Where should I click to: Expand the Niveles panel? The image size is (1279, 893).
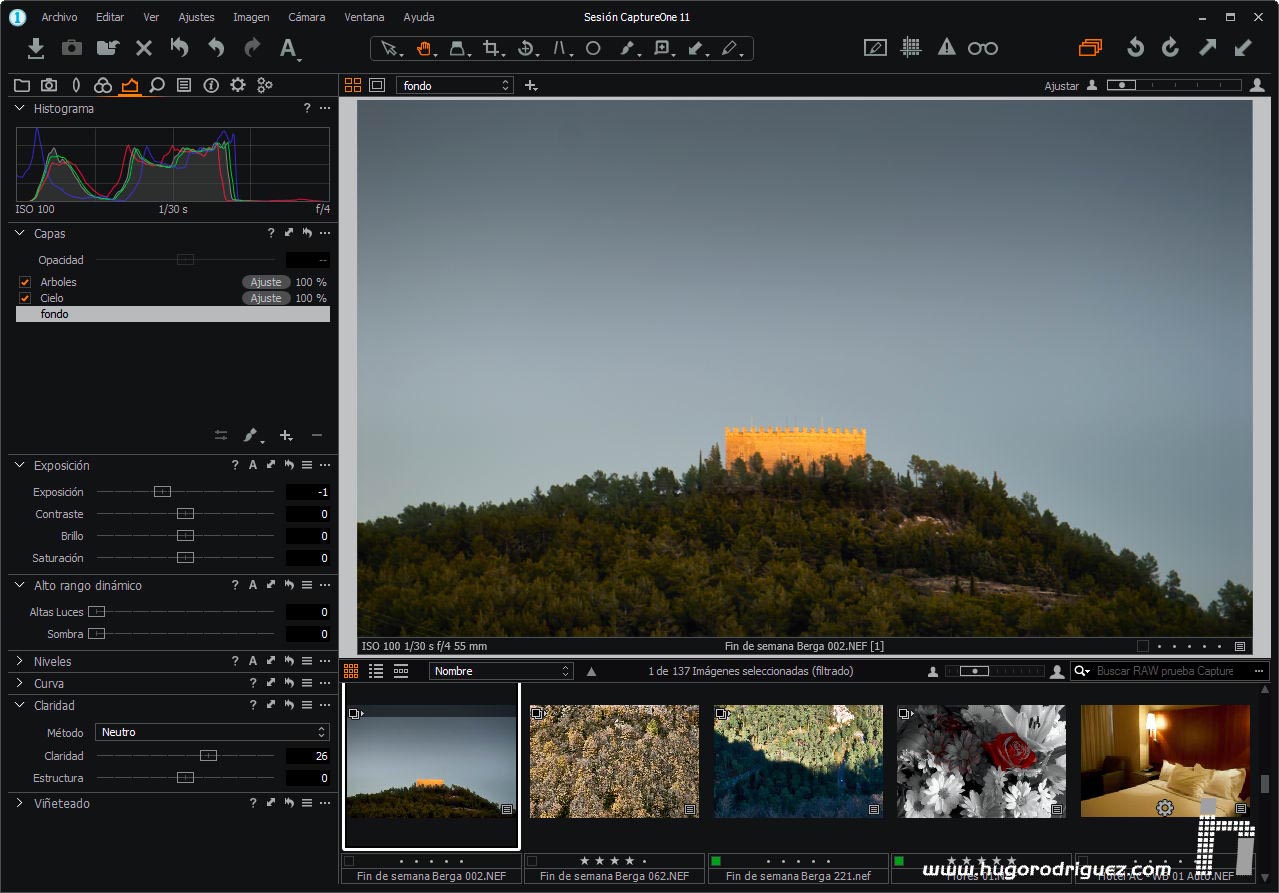[x=20, y=661]
